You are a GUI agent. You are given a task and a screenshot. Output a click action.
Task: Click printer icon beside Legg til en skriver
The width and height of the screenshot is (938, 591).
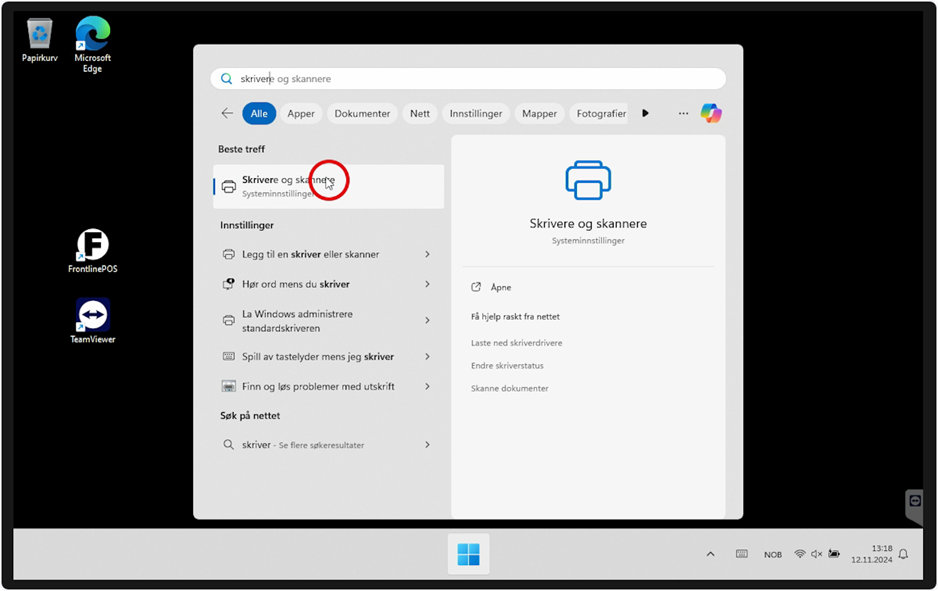(229, 254)
